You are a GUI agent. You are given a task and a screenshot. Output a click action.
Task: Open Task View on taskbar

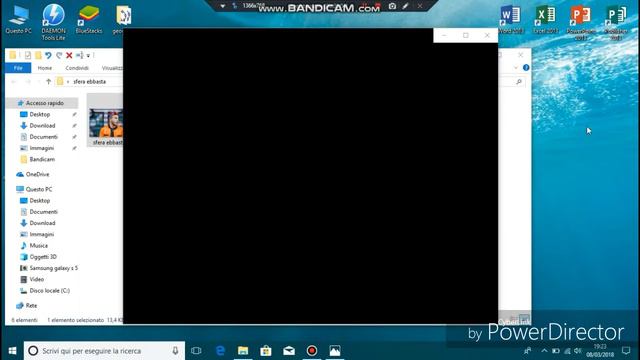click(x=196, y=351)
